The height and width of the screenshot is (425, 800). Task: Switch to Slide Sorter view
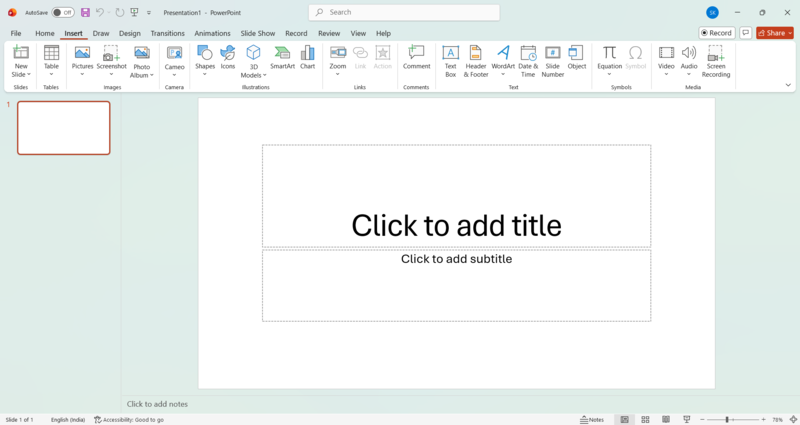pos(645,419)
